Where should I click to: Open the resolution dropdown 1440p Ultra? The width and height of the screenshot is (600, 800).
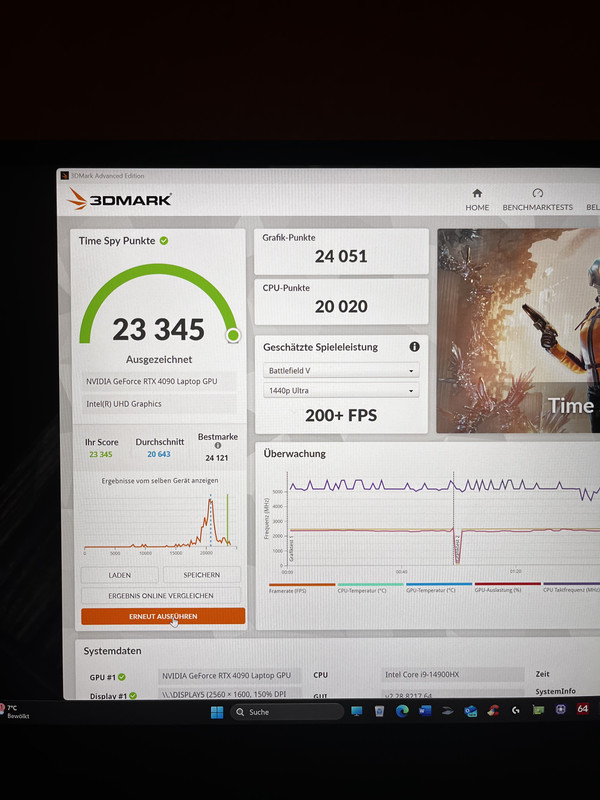341,390
